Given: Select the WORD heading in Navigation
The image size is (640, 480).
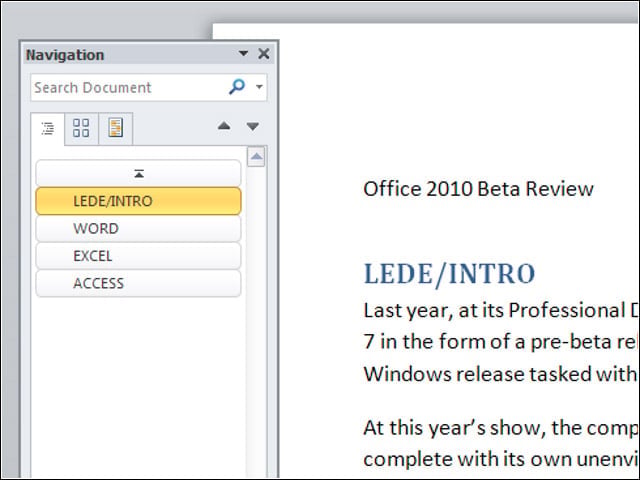Looking at the screenshot, I should (138, 229).
